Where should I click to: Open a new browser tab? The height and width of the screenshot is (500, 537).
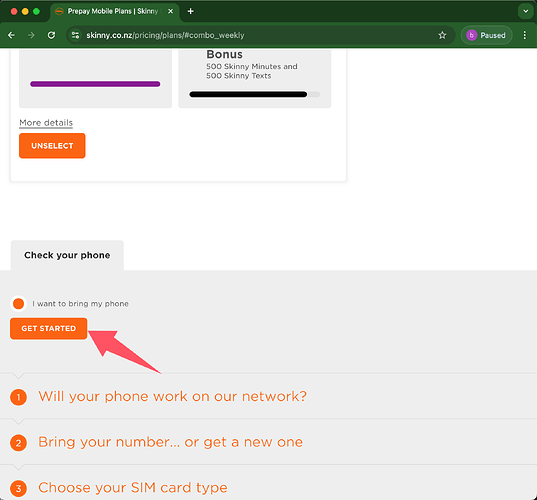[190, 11]
